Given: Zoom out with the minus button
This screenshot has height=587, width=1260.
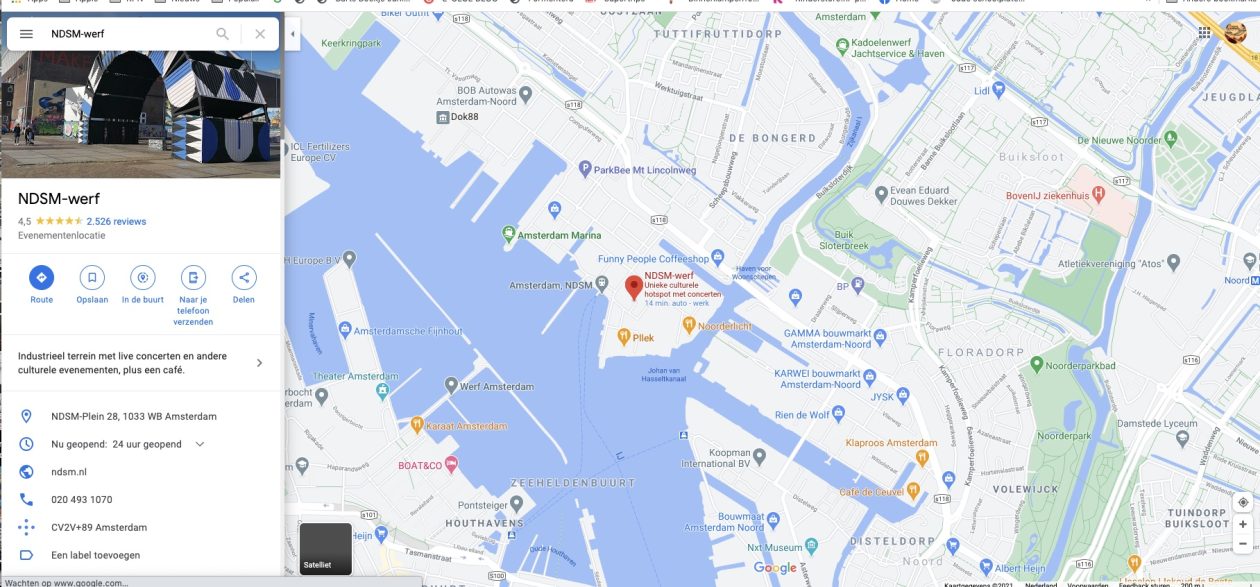Looking at the screenshot, I should pyautogui.click(x=1242, y=544).
